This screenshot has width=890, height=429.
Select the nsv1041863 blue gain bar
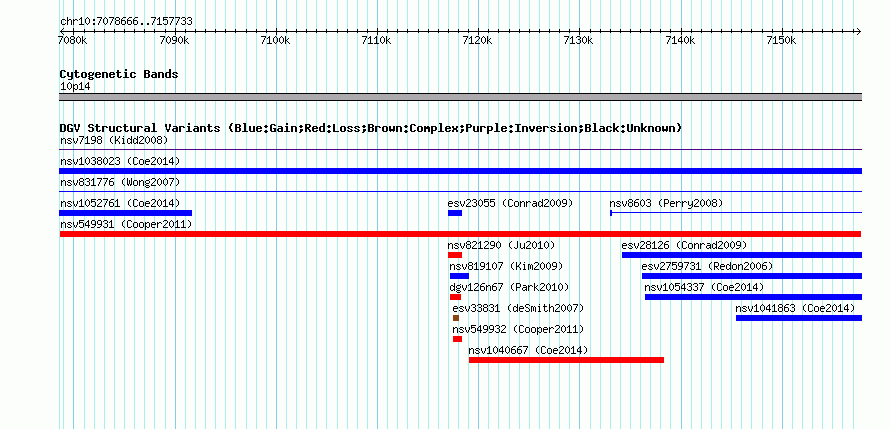pyautogui.click(x=799, y=318)
